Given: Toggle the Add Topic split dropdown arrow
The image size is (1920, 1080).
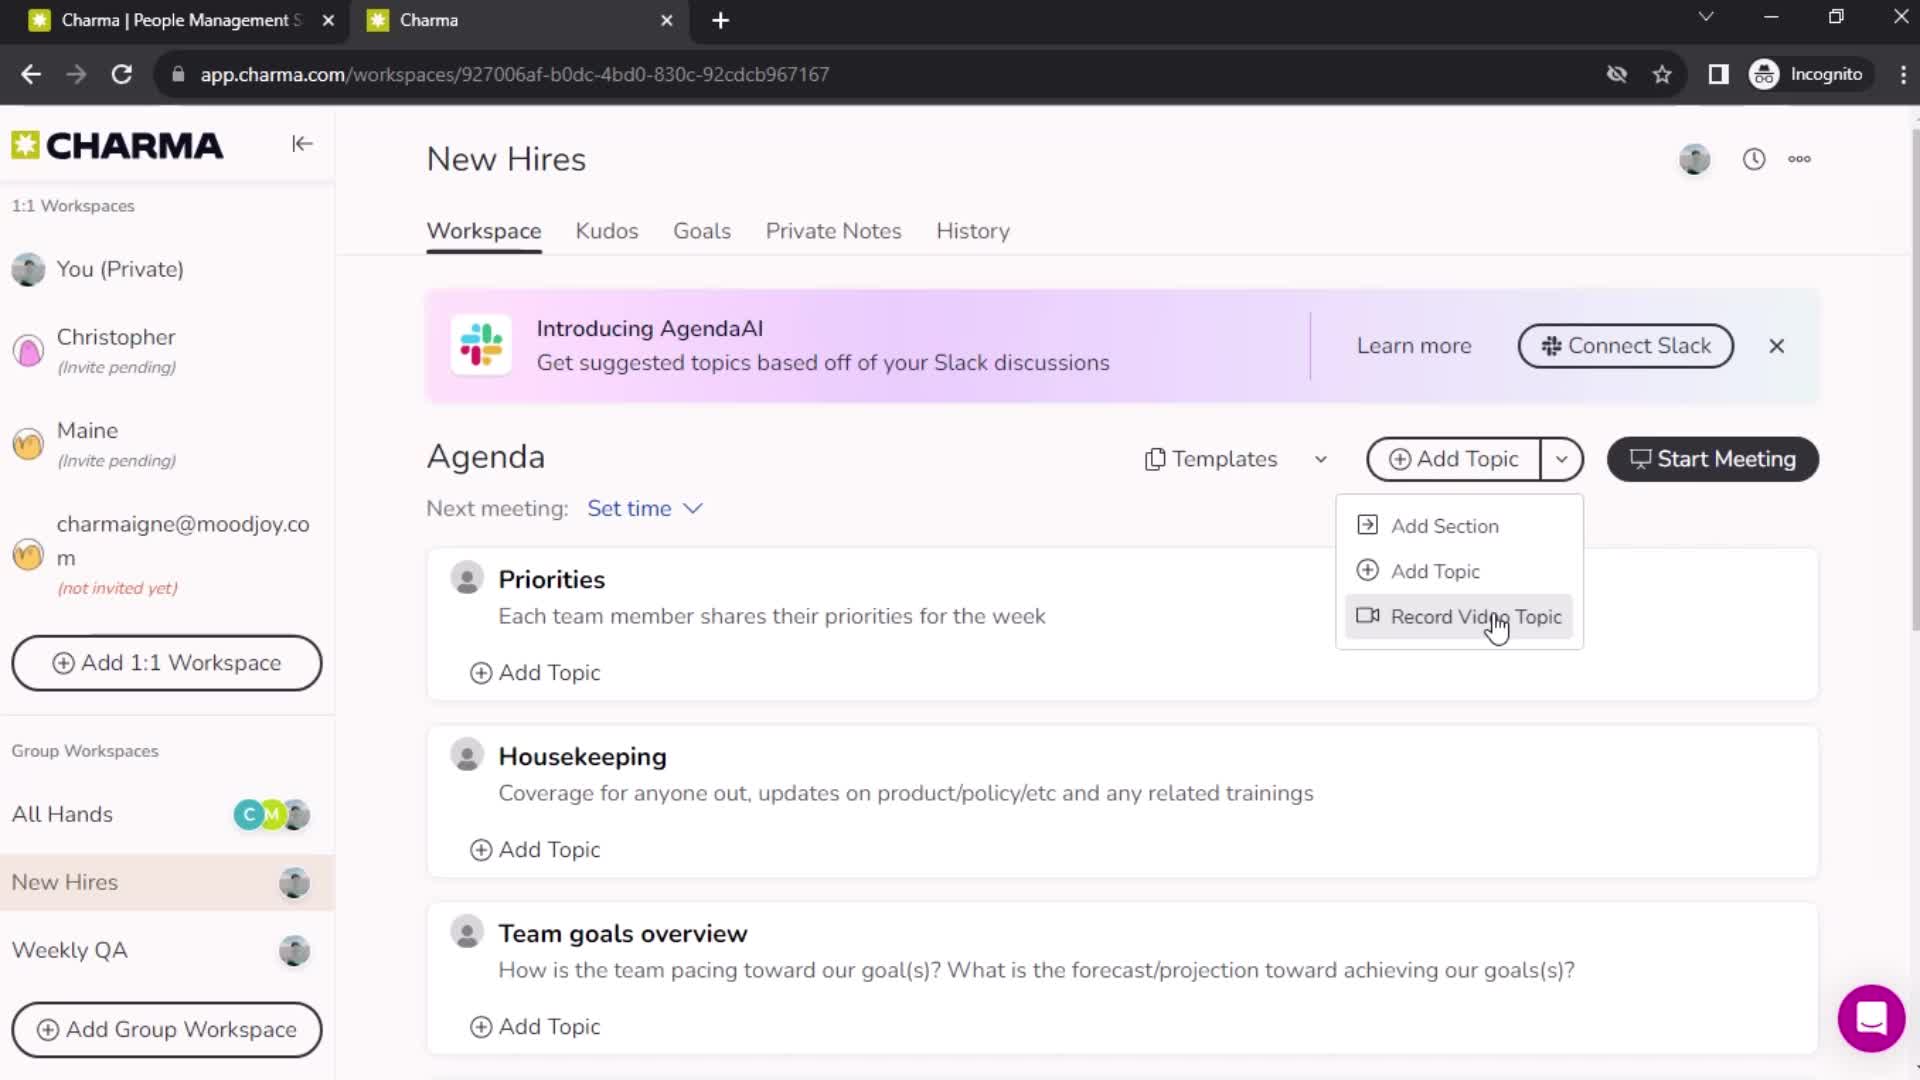Looking at the screenshot, I should coord(1561,459).
